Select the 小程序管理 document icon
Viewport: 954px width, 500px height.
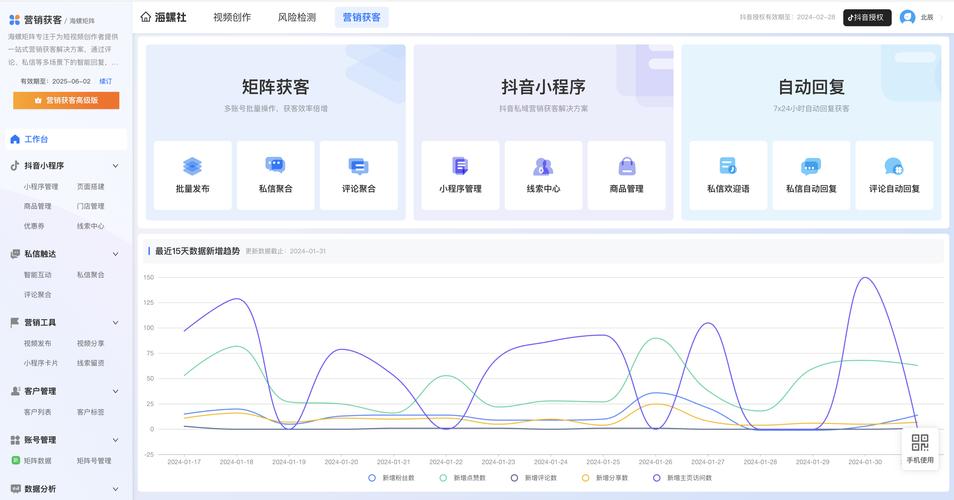point(460,166)
